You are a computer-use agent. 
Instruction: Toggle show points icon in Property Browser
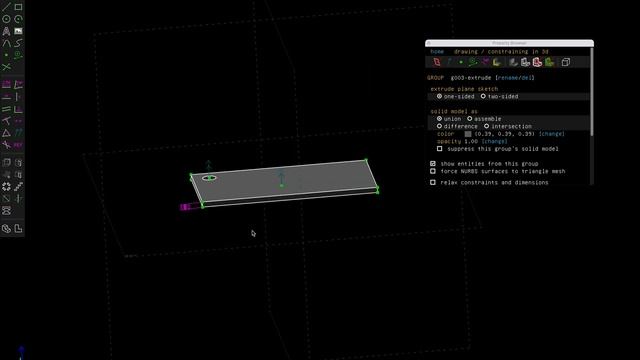[461, 62]
